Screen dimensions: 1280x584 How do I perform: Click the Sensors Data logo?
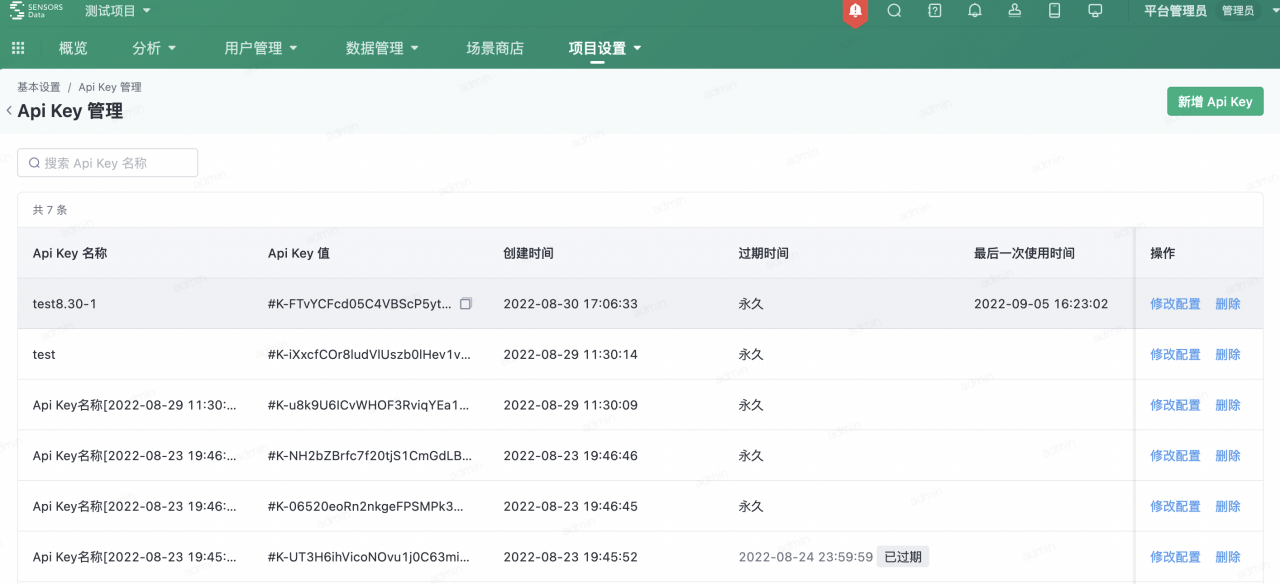(x=36, y=11)
